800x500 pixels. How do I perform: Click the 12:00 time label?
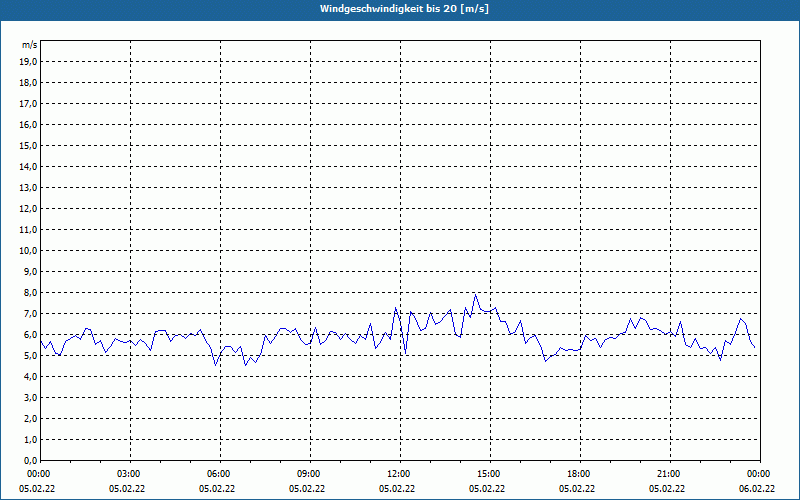coord(398,474)
